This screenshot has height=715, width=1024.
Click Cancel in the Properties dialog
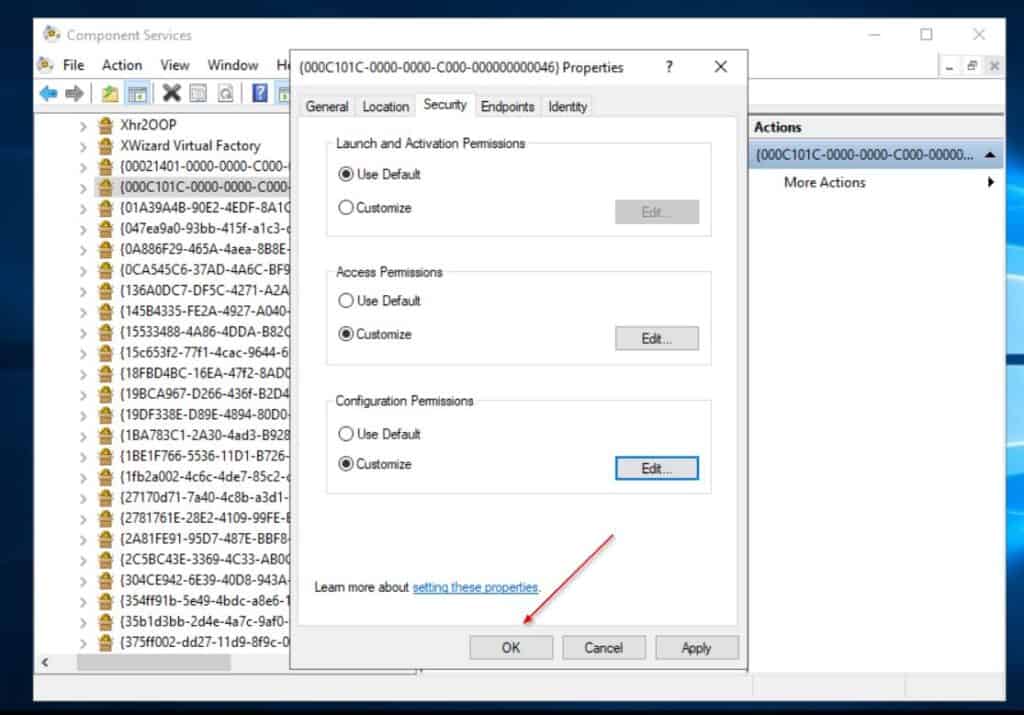click(x=603, y=647)
